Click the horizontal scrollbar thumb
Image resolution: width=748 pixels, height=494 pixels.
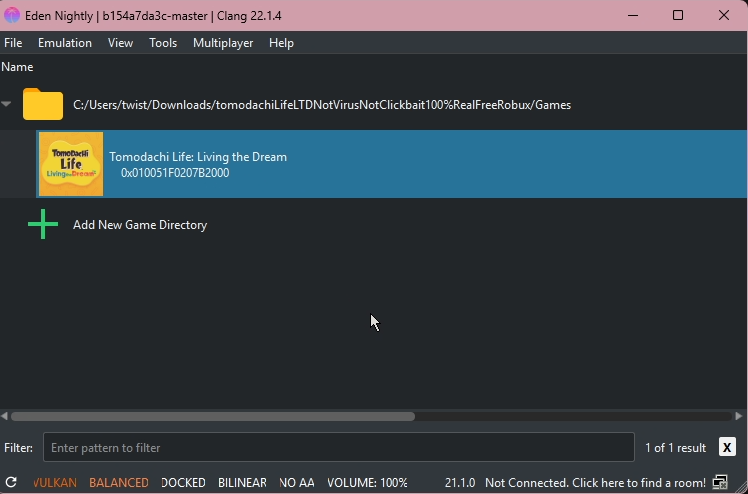[x=213, y=416]
